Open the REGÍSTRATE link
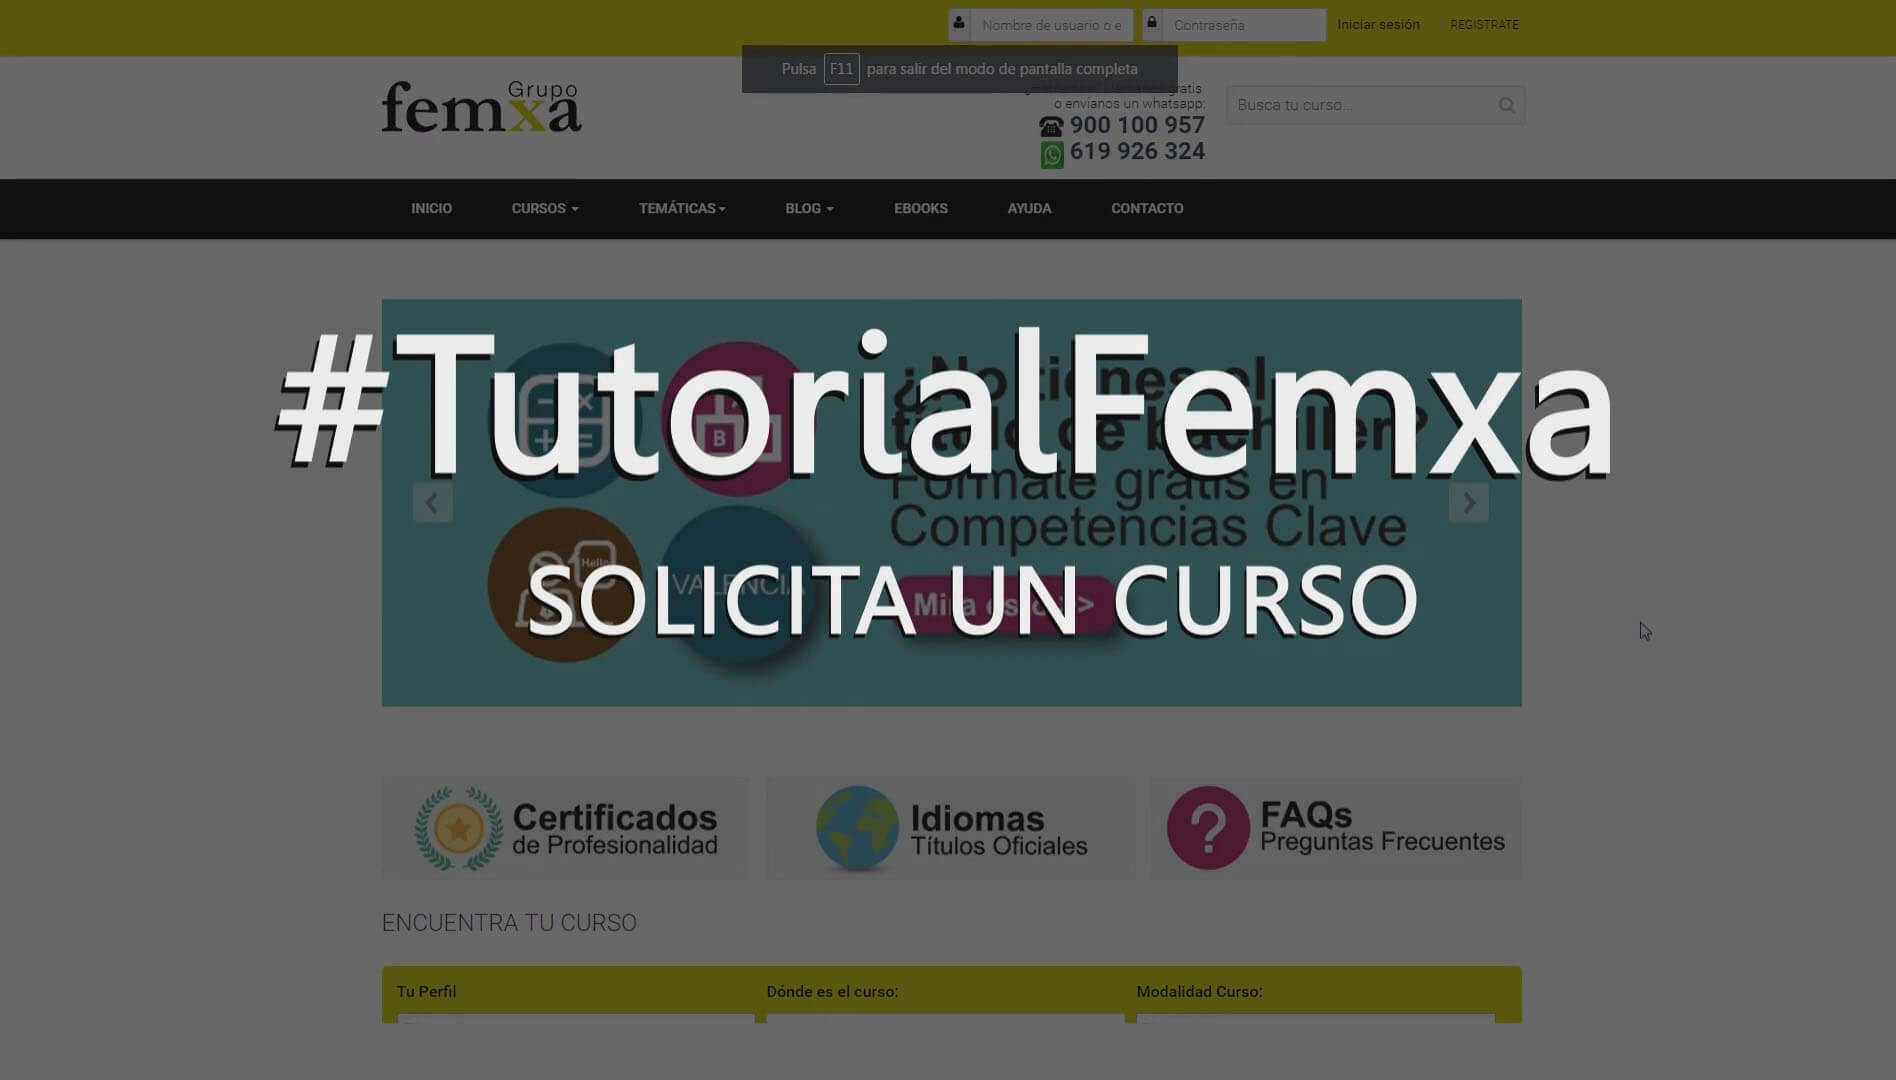This screenshot has width=1896, height=1080. (1484, 24)
